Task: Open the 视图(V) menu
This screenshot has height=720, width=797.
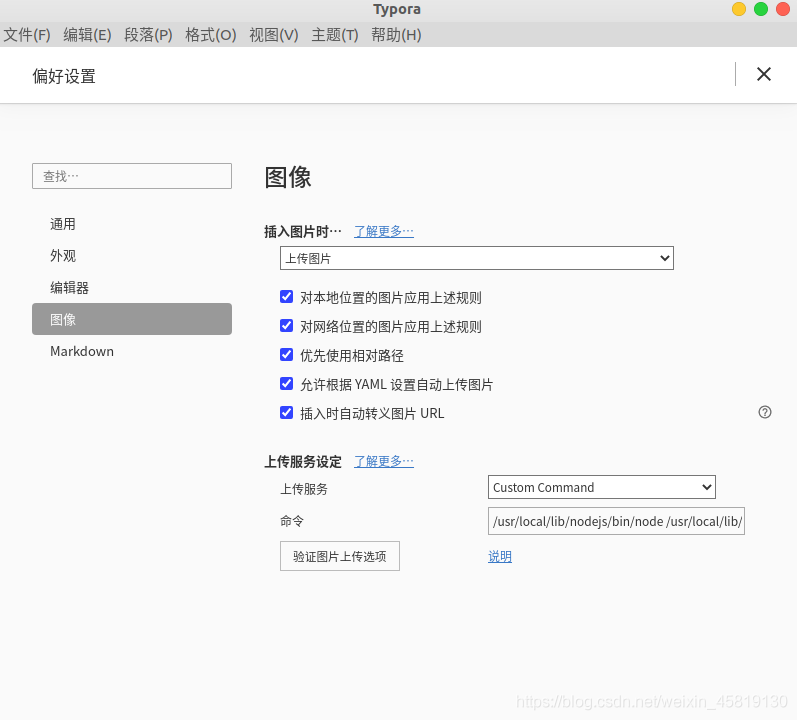Action: [273, 35]
